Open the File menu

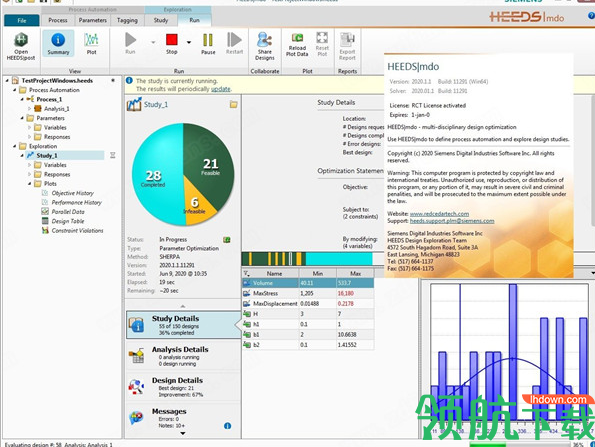pos(22,20)
